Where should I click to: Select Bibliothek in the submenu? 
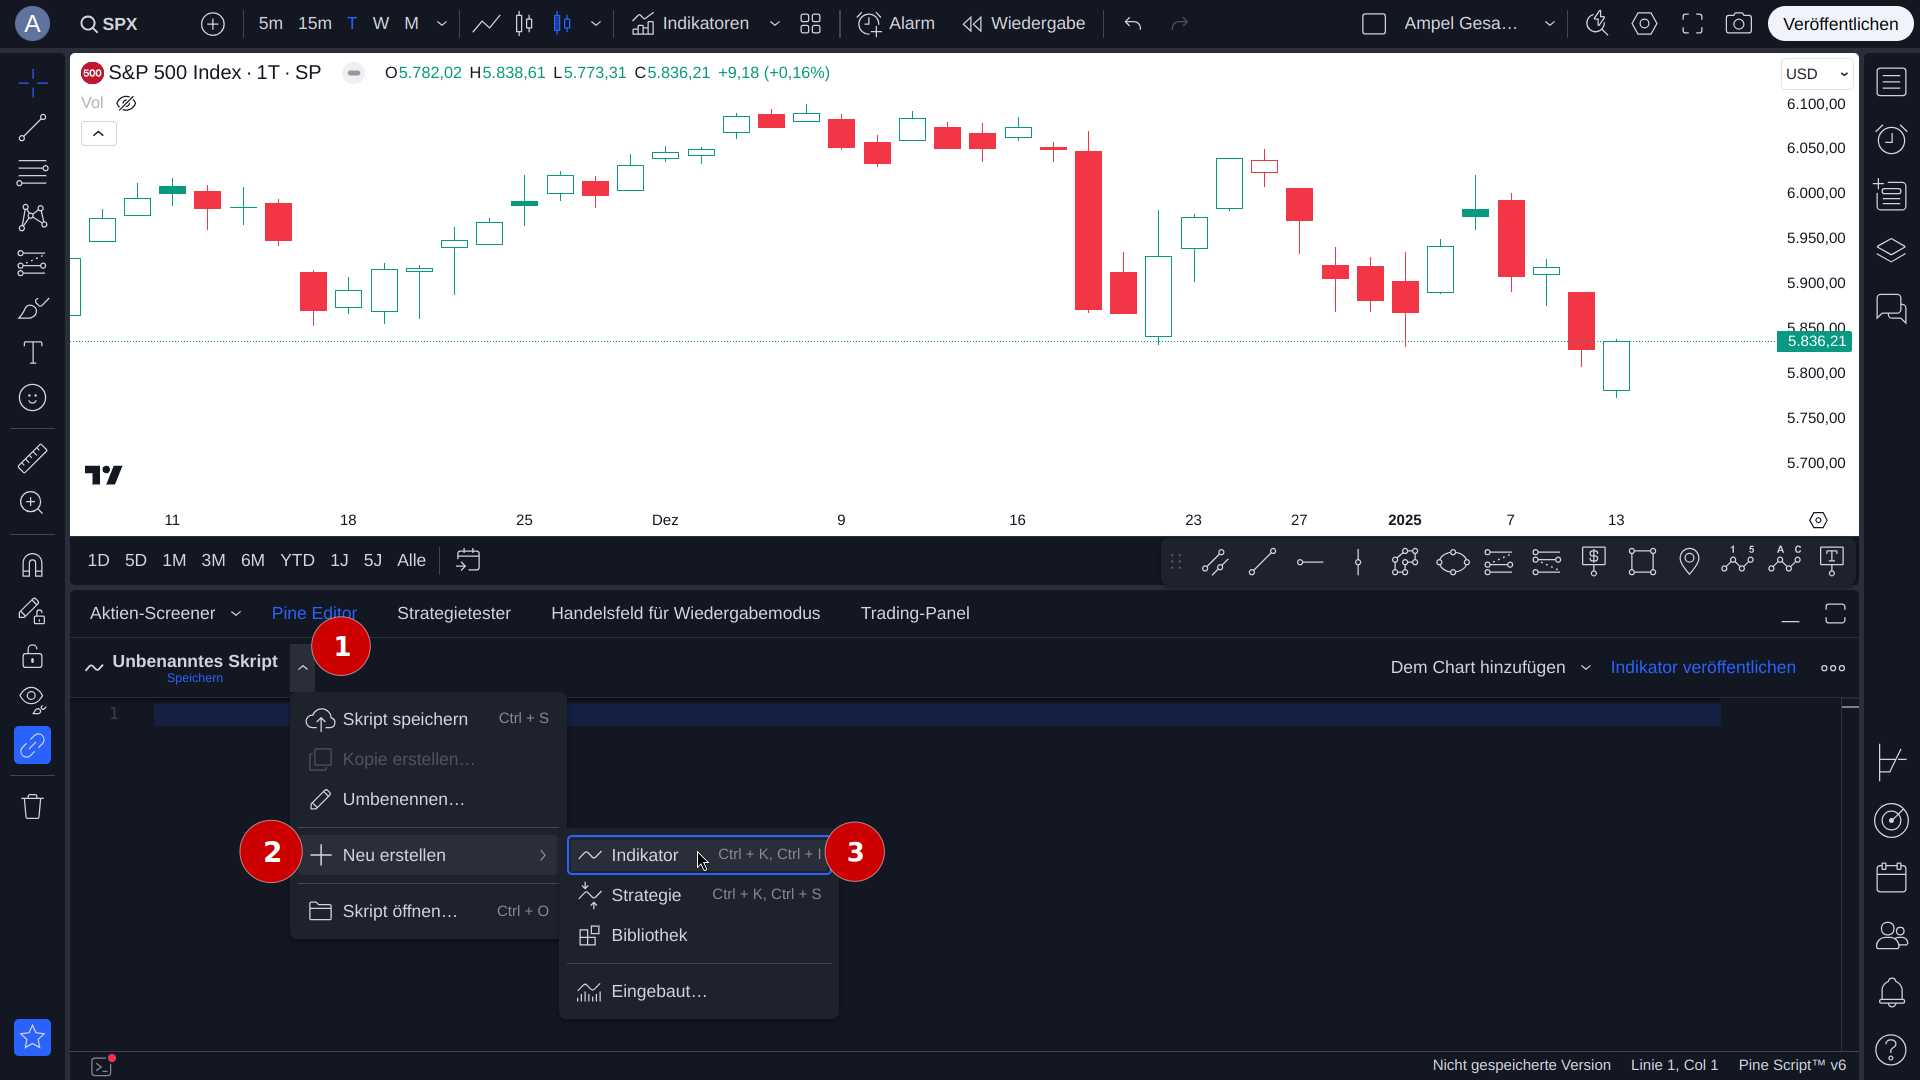[699, 935]
